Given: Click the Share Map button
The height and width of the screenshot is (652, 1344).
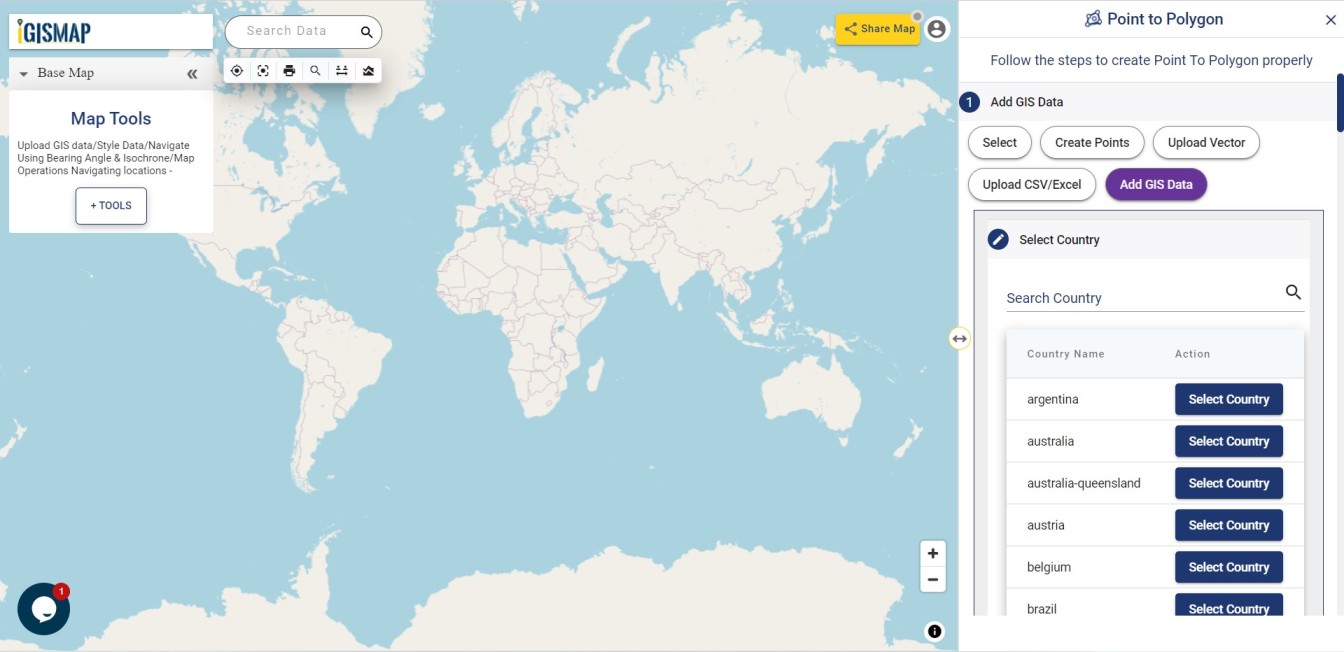Looking at the screenshot, I should (877, 29).
